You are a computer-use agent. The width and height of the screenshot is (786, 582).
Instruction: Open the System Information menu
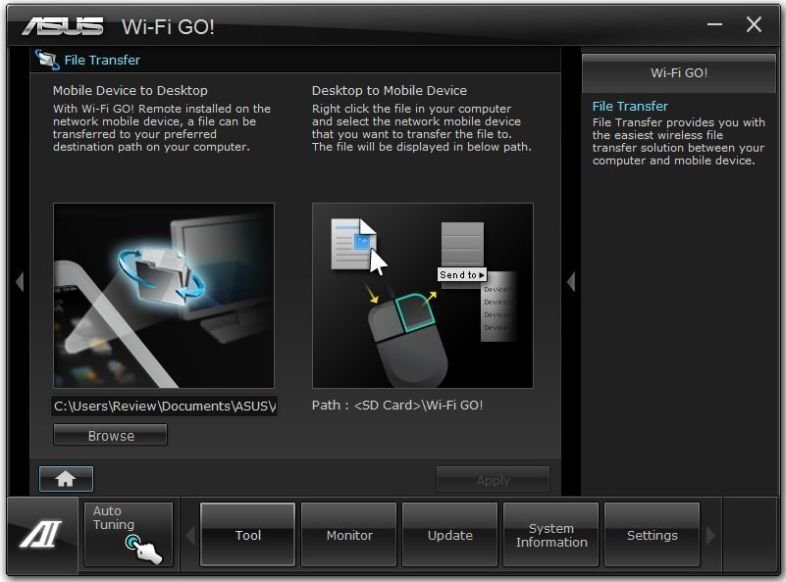551,534
